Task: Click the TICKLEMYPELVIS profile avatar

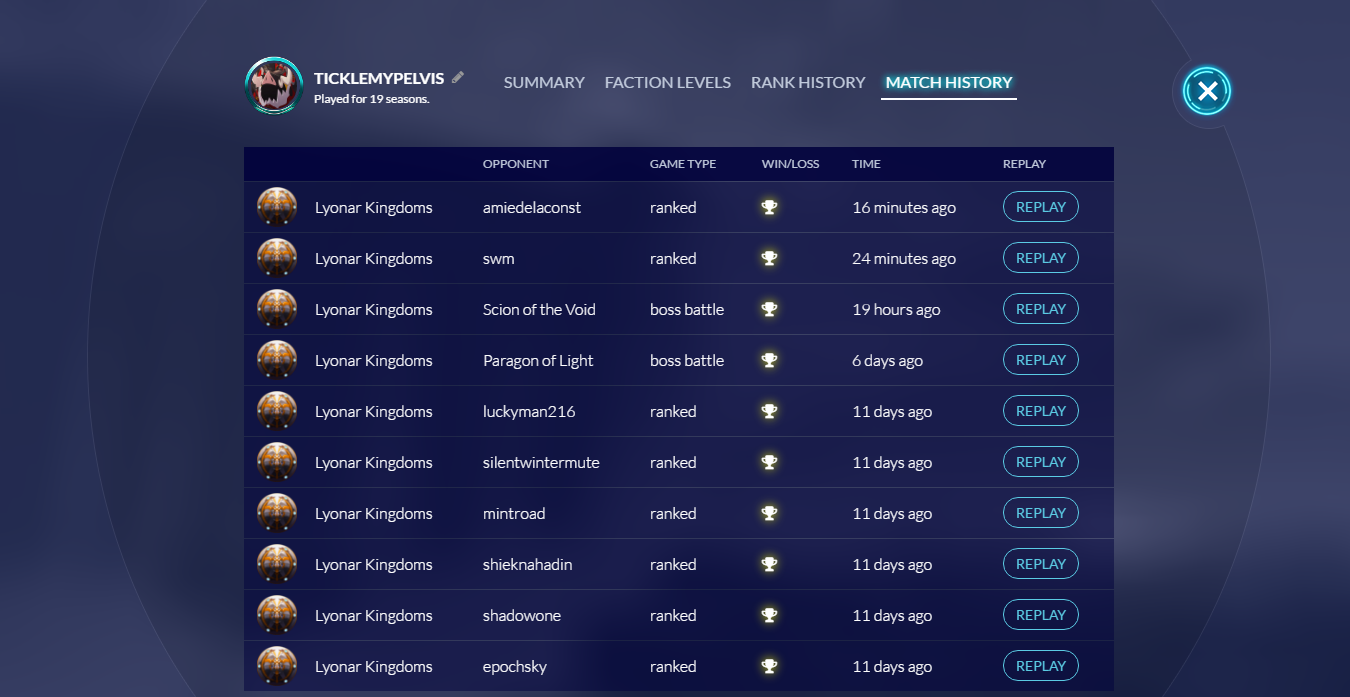Action: point(274,86)
